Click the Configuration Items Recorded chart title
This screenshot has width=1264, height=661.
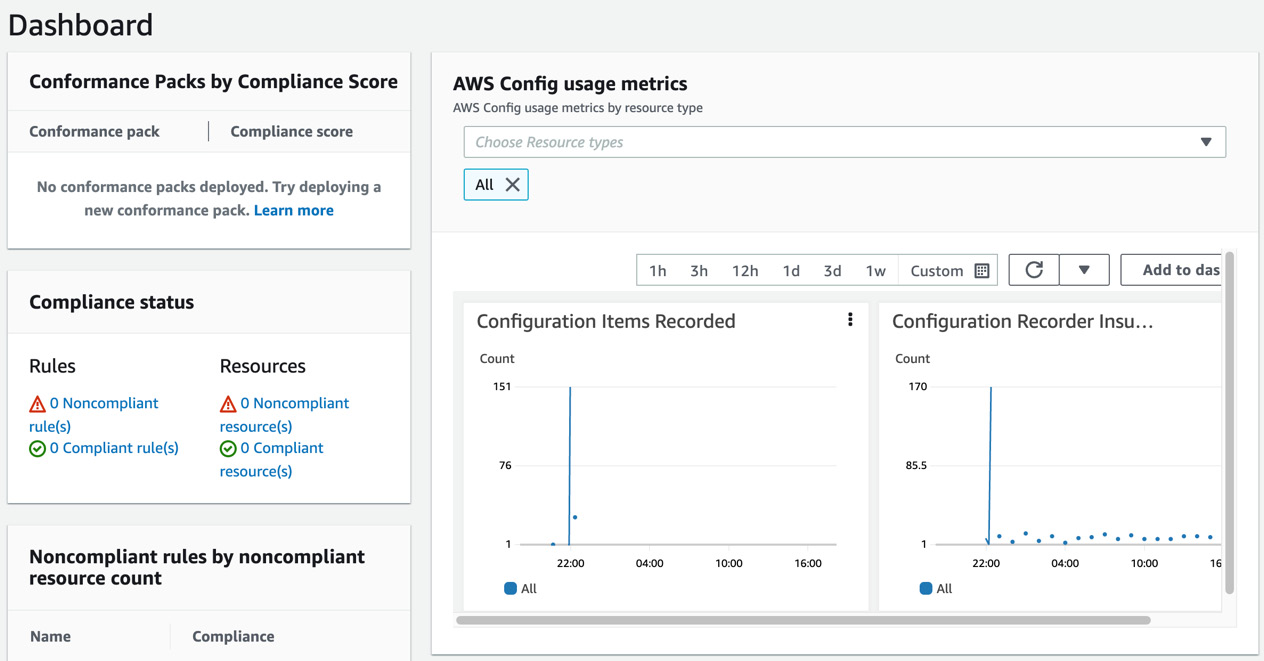point(606,321)
